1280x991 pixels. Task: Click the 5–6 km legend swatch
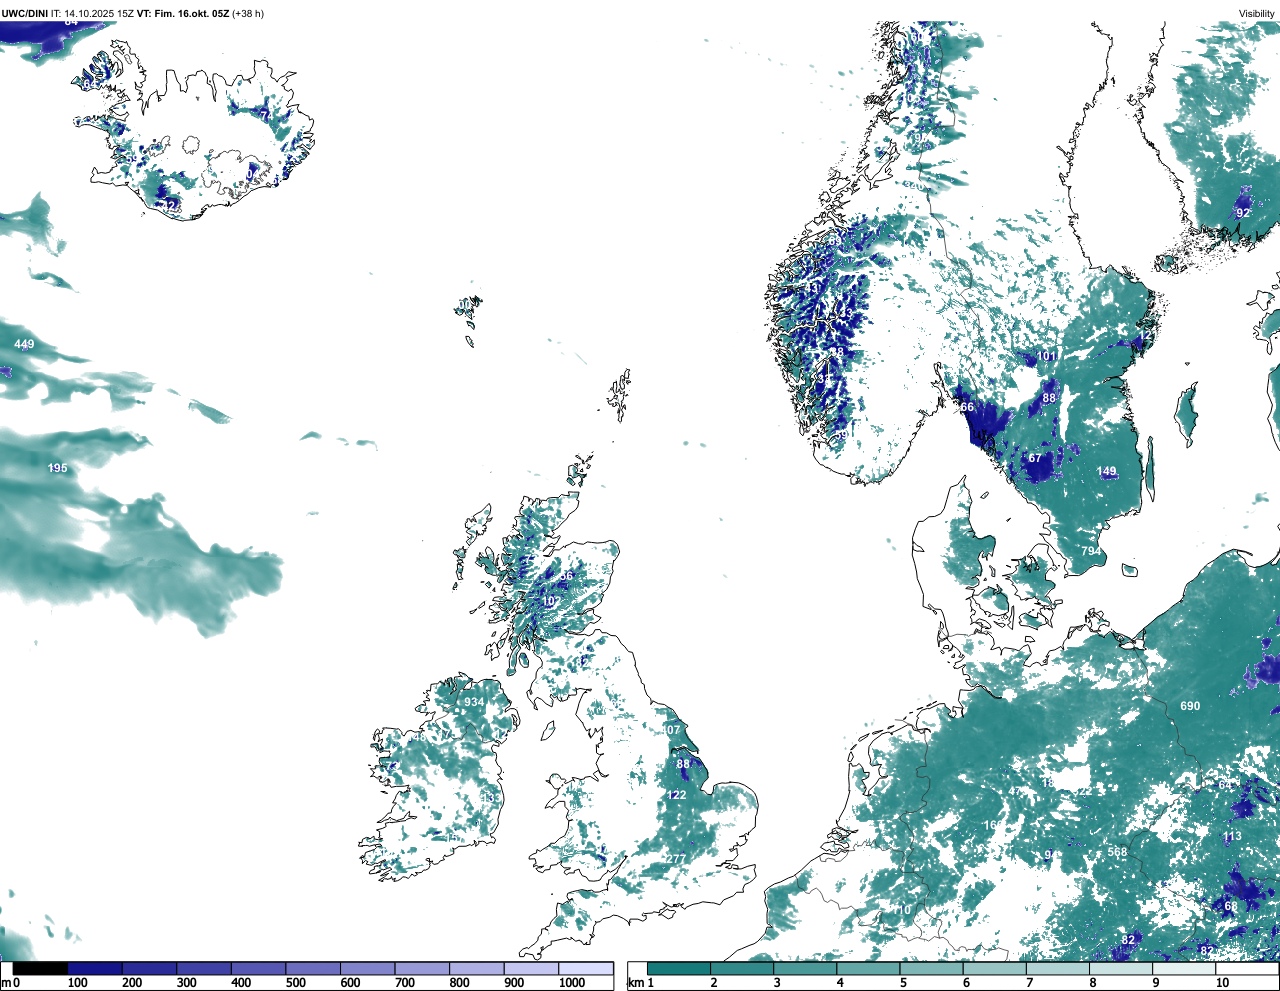coord(932,969)
